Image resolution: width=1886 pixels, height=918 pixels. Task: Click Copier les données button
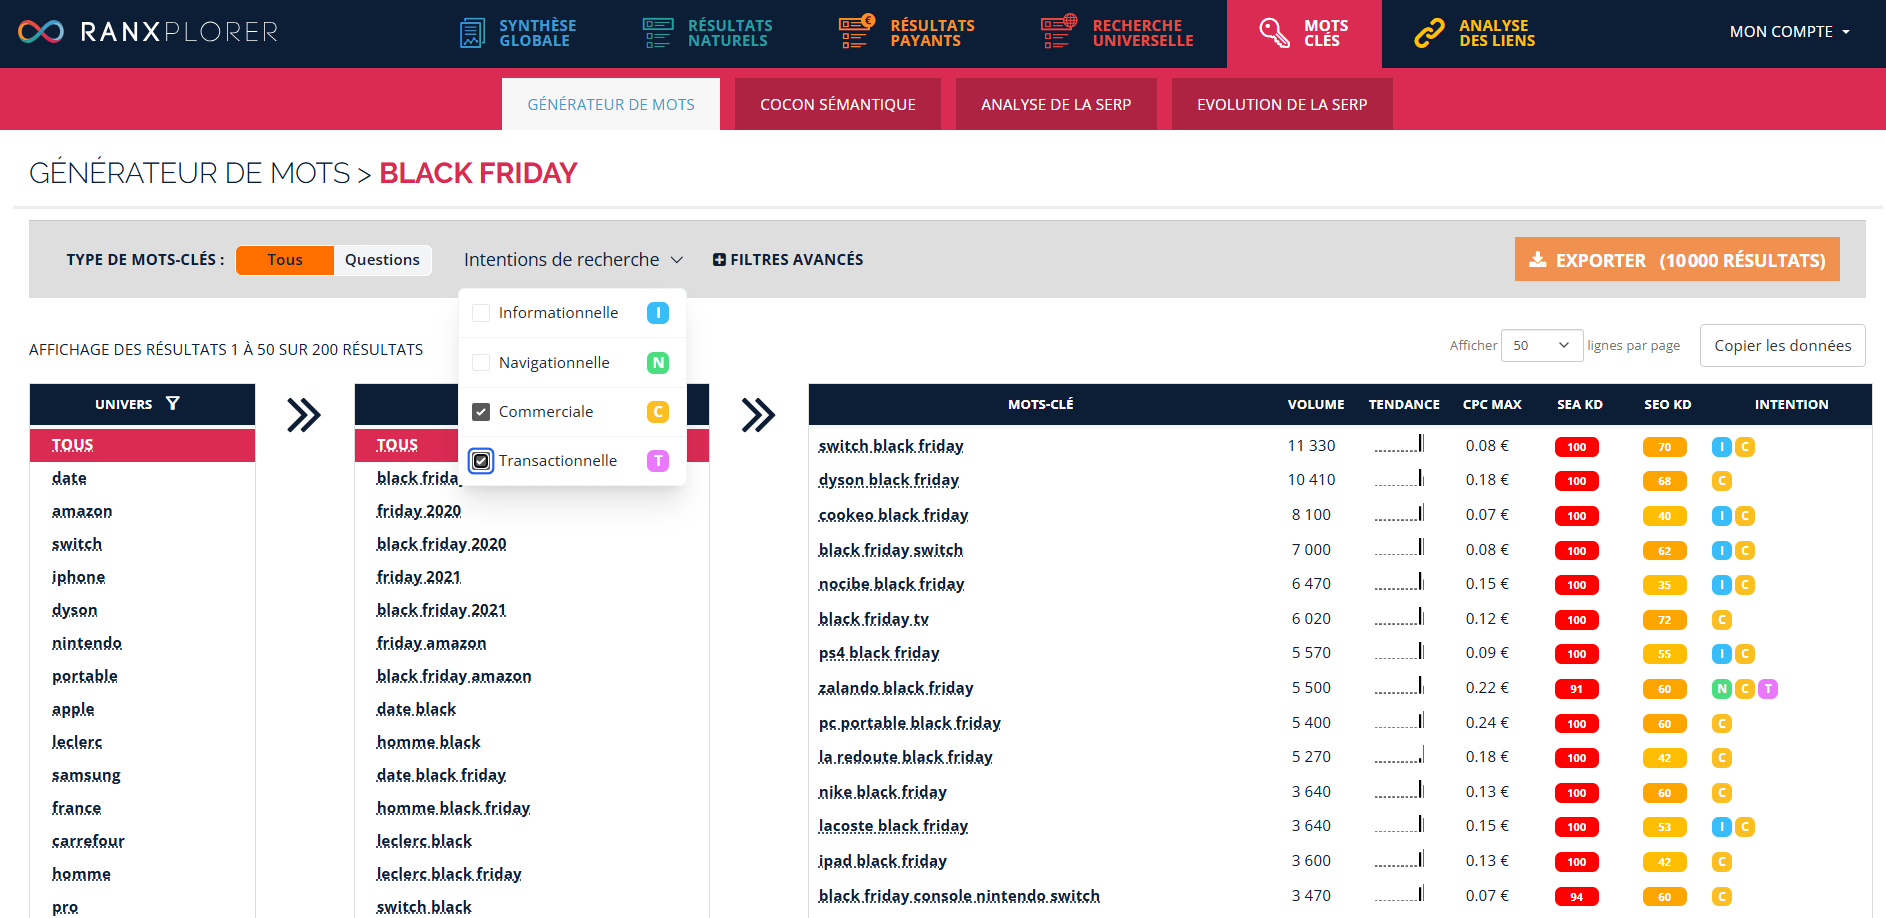1782,345
